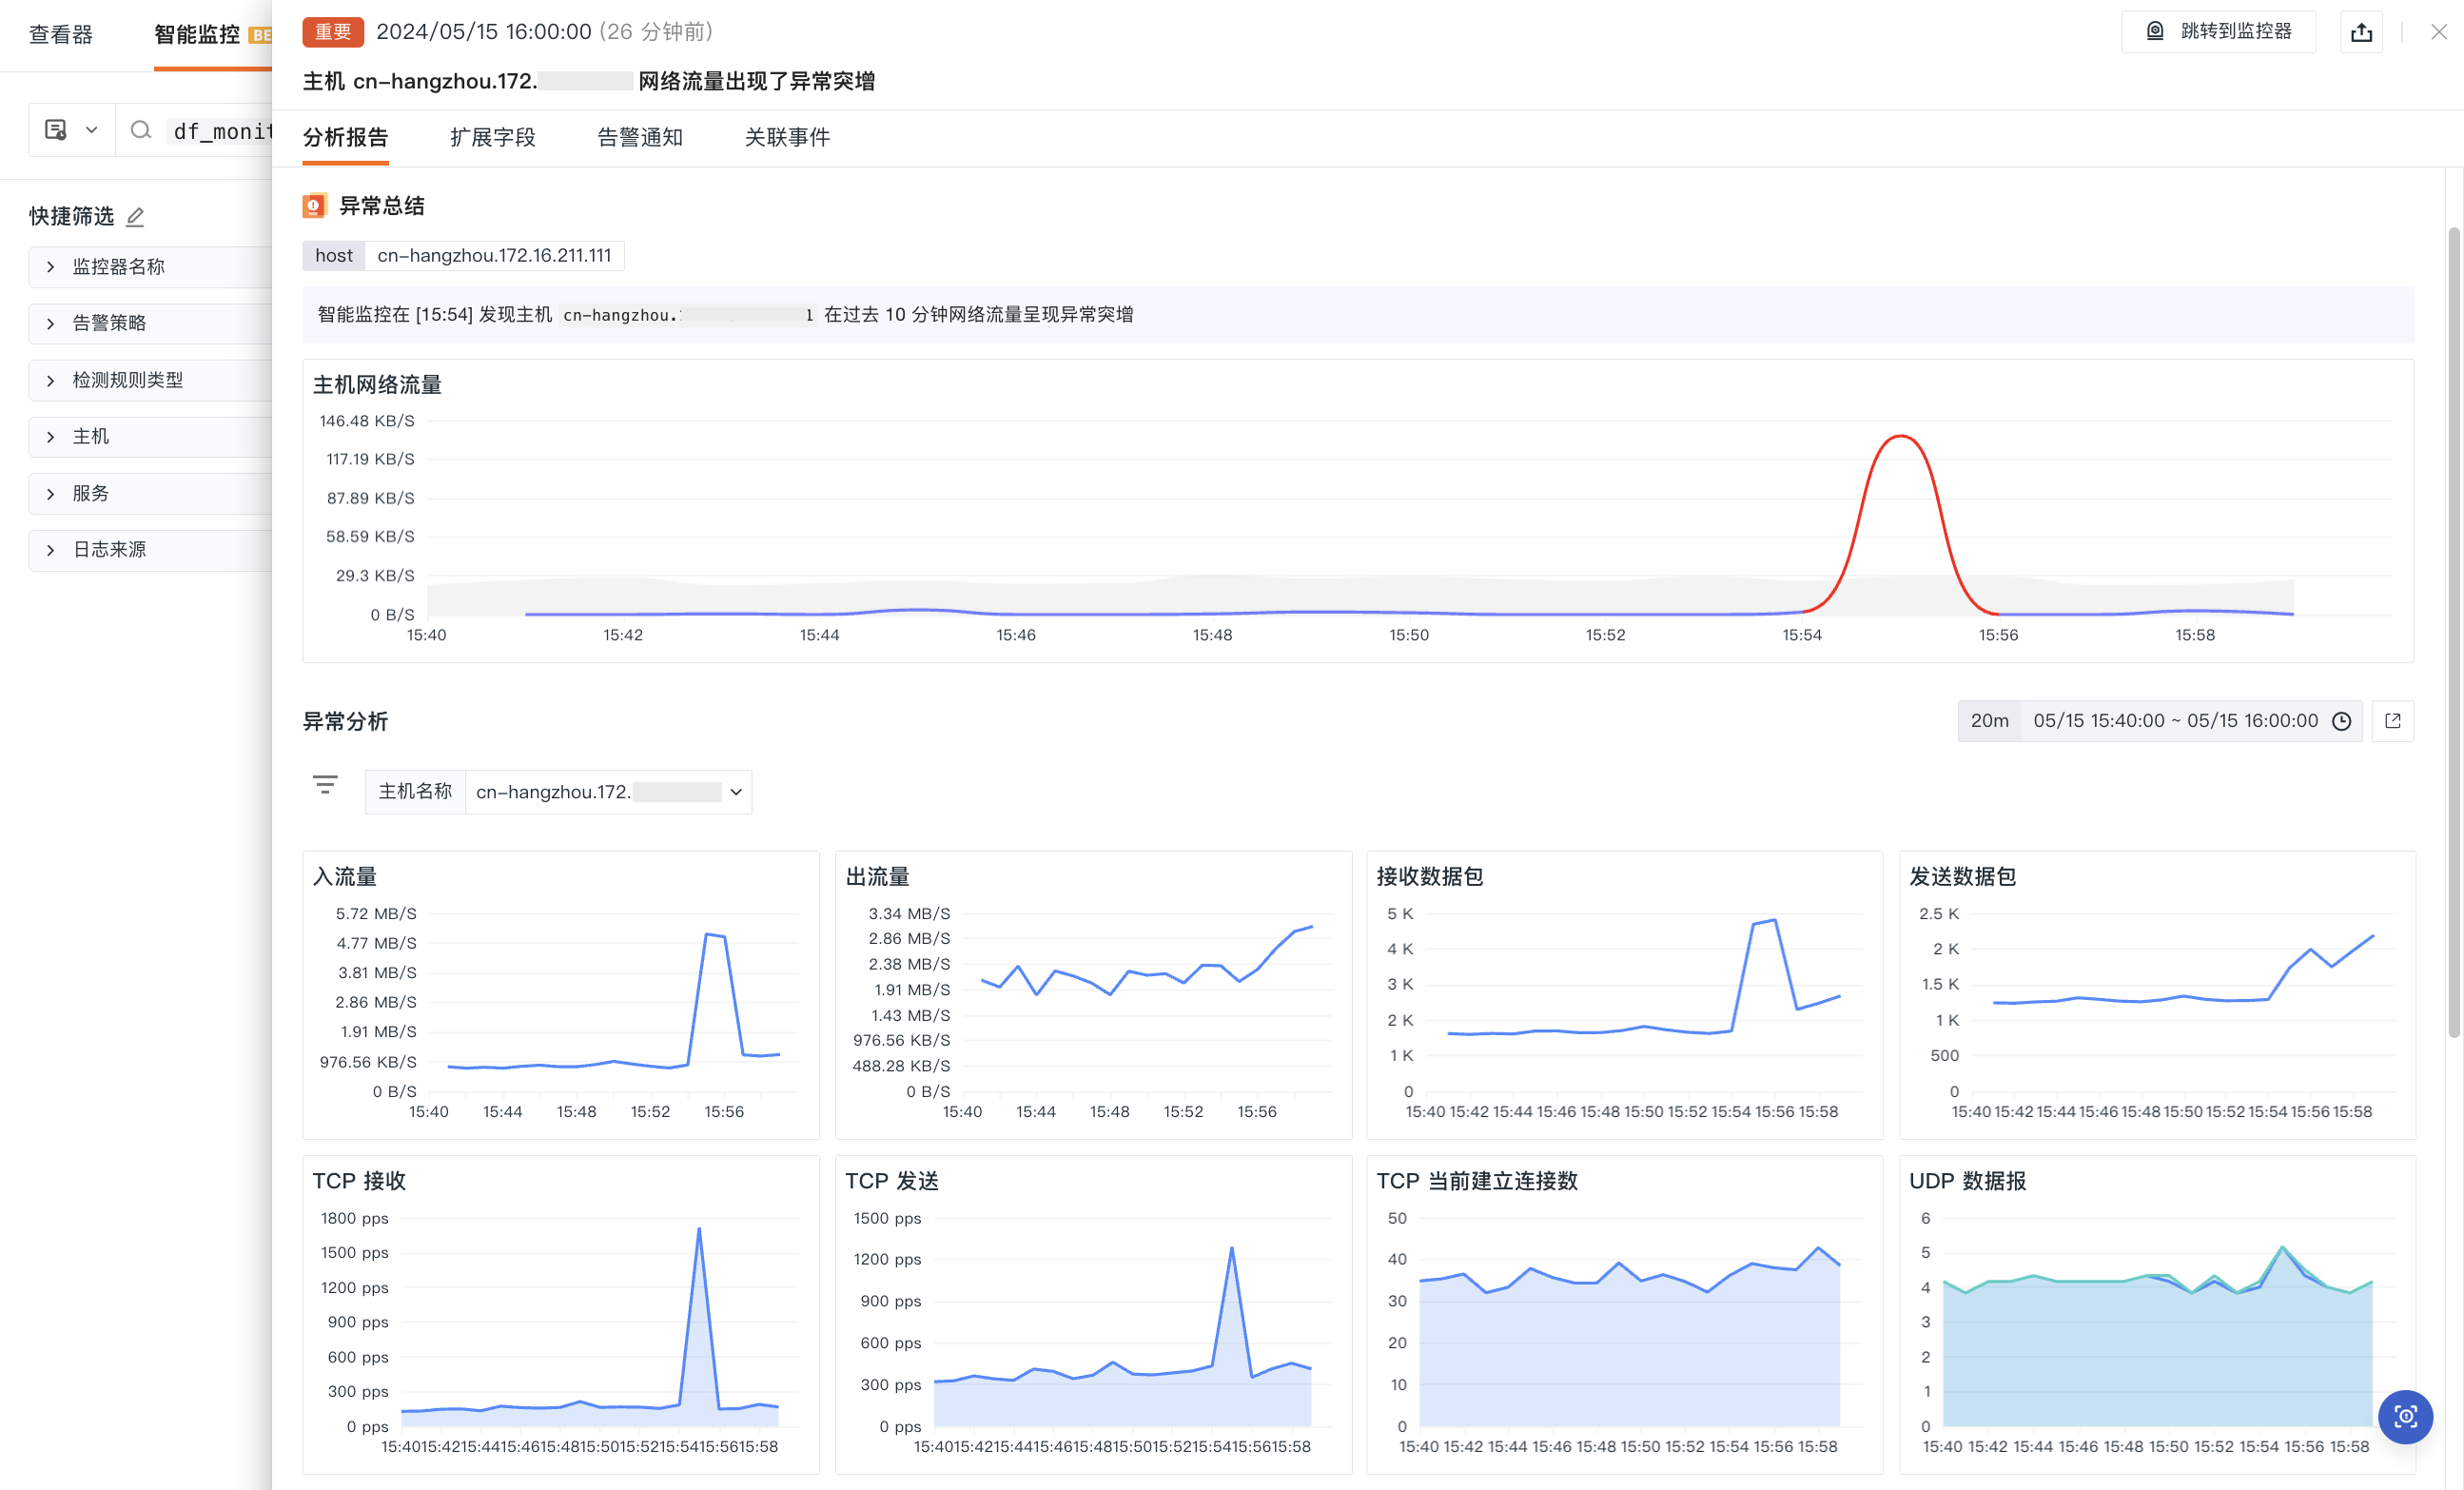The height and width of the screenshot is (1490, 2464).
Task: Click the filter lines icon under 异常分析
Action: tap(325, 786)
